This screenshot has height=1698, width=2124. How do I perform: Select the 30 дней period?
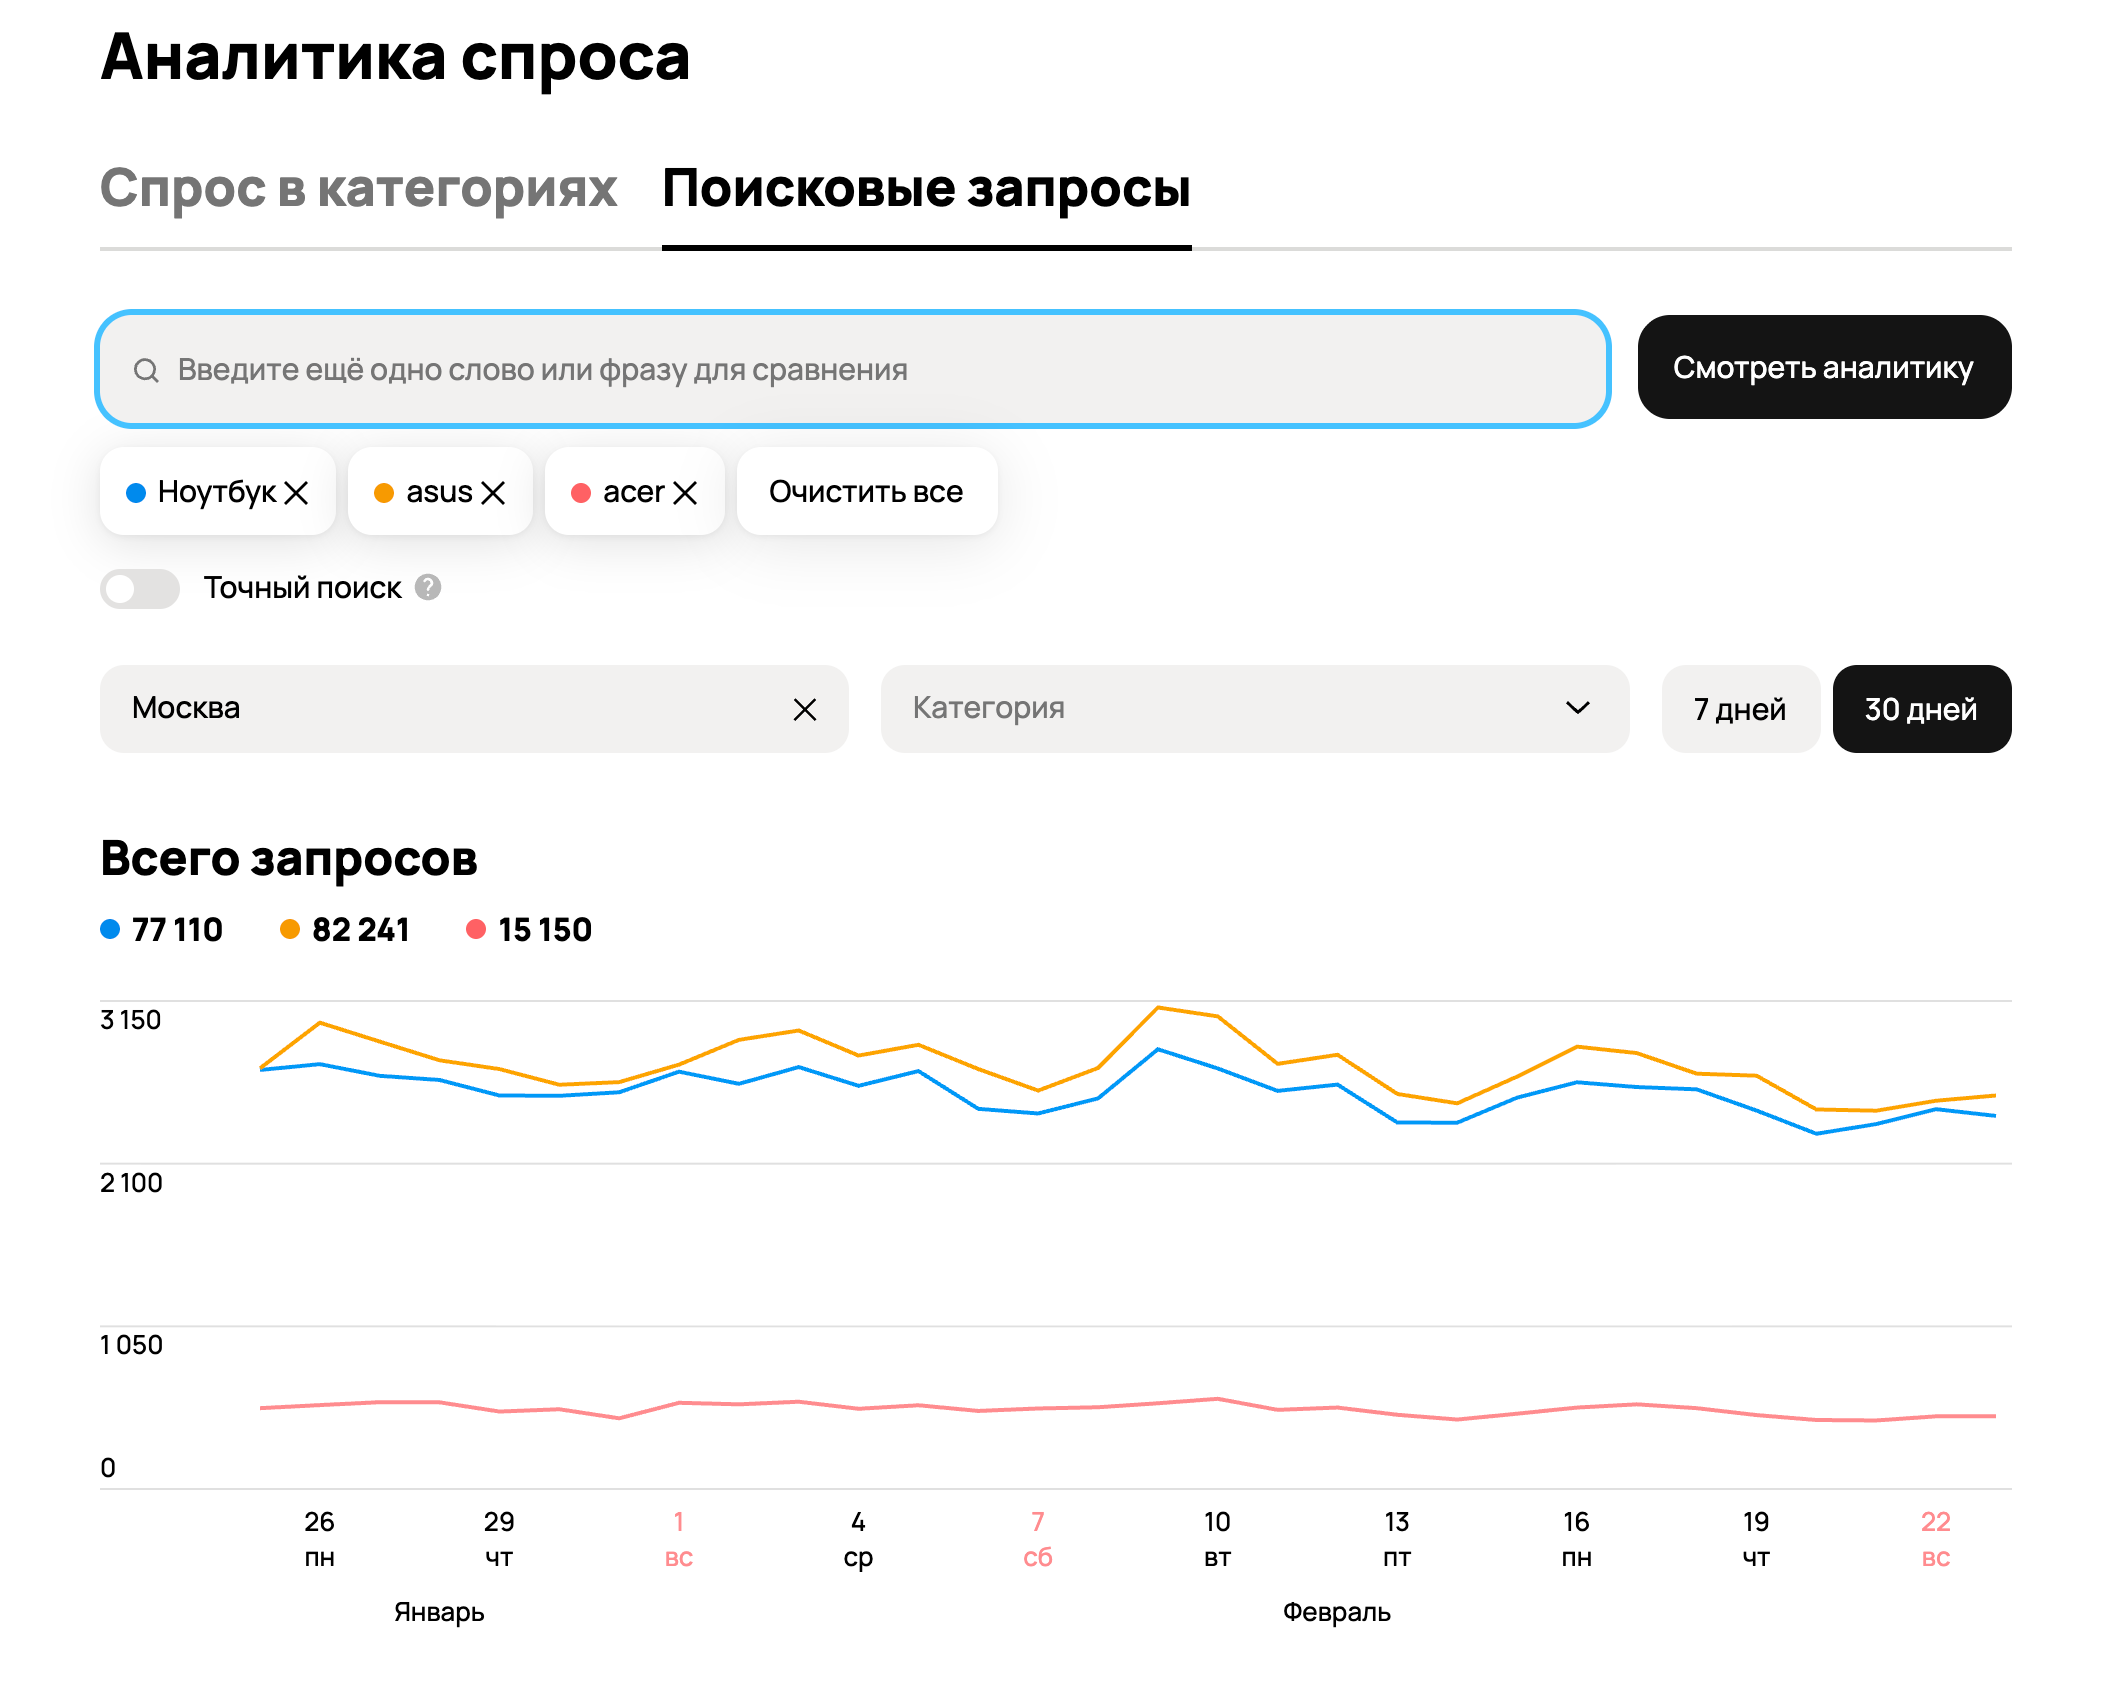coord(1921,710)
